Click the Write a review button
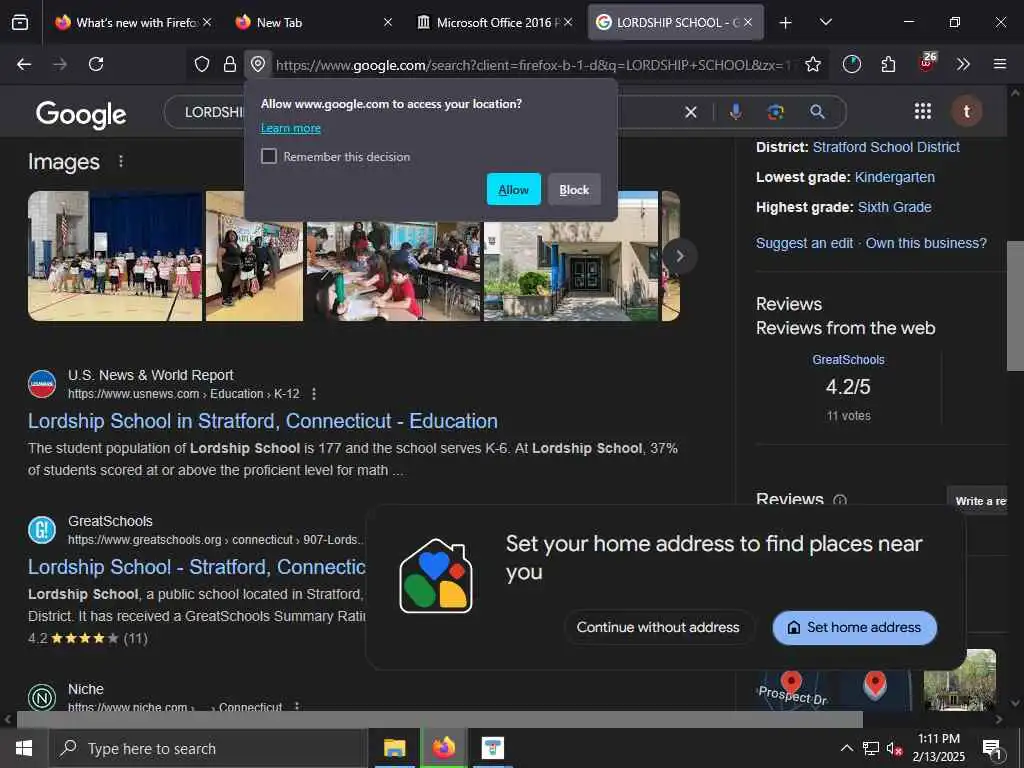The image size is (1024, 768). 980,501
